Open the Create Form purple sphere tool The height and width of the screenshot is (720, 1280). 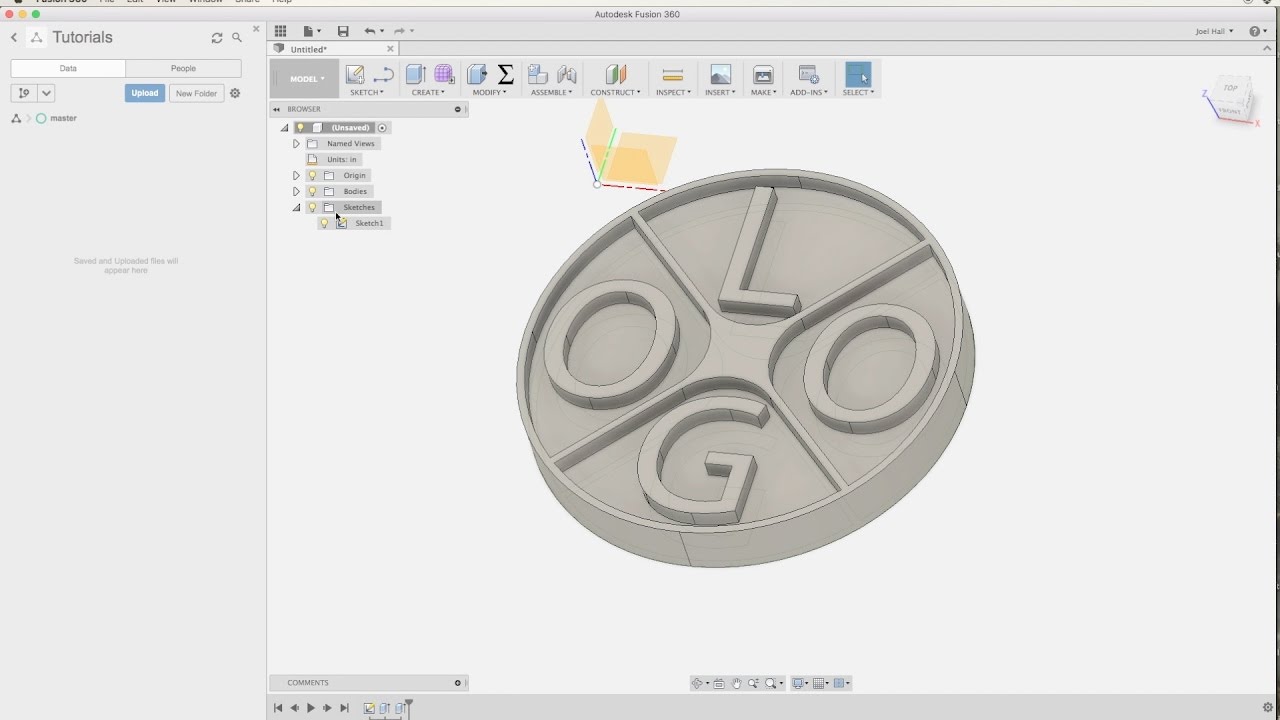tap(444, 75)
